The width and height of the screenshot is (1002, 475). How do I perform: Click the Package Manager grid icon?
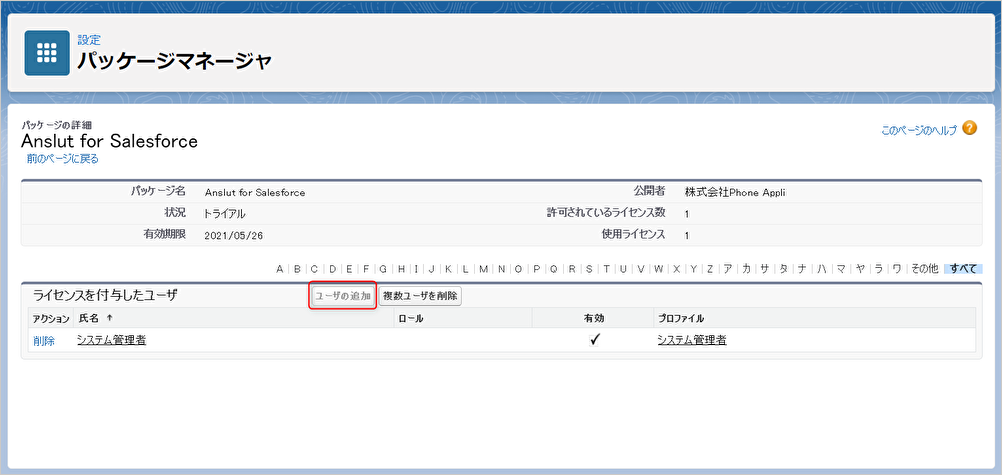[47, 53]
